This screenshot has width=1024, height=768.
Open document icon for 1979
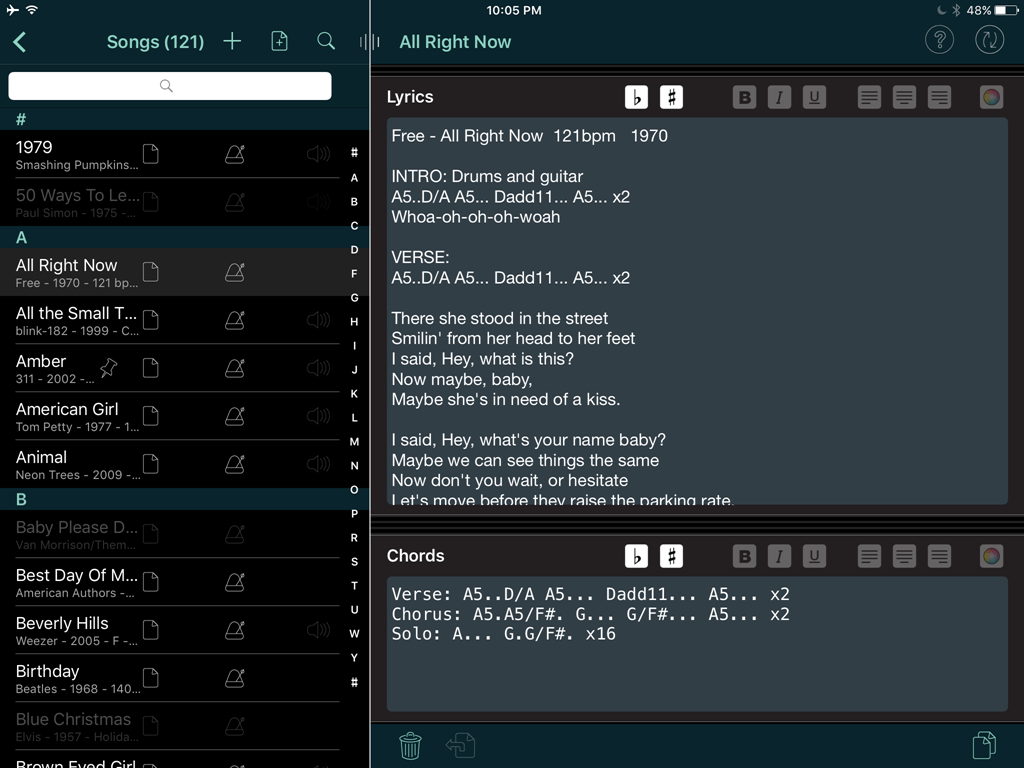tap(151, 154)
